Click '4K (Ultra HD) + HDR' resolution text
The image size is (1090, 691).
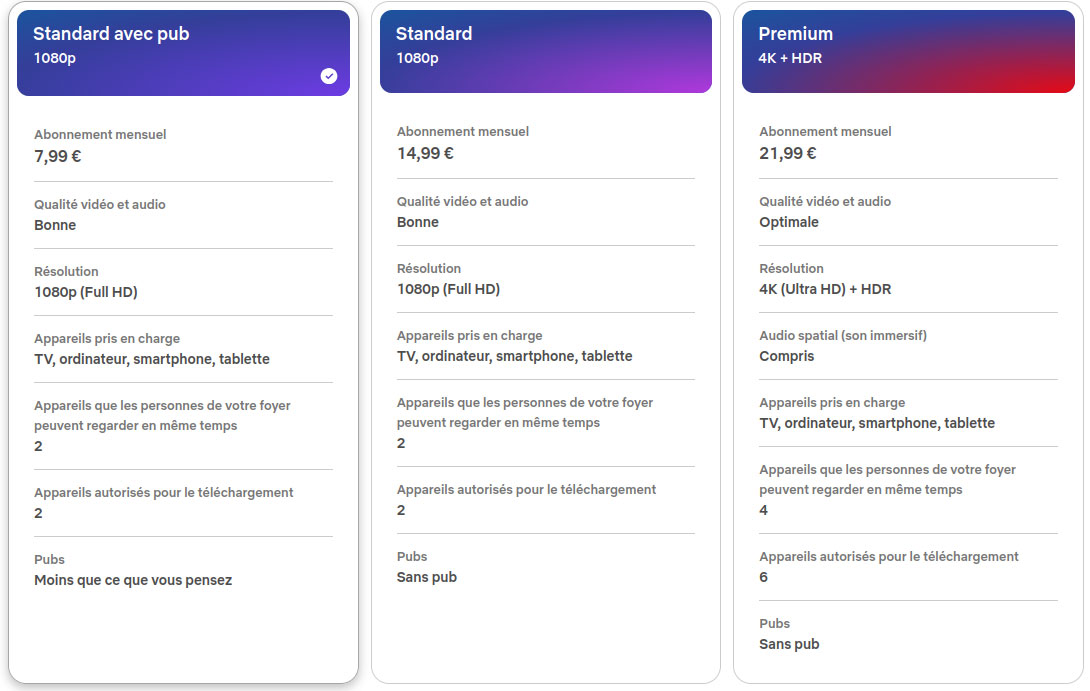point(824,289)
